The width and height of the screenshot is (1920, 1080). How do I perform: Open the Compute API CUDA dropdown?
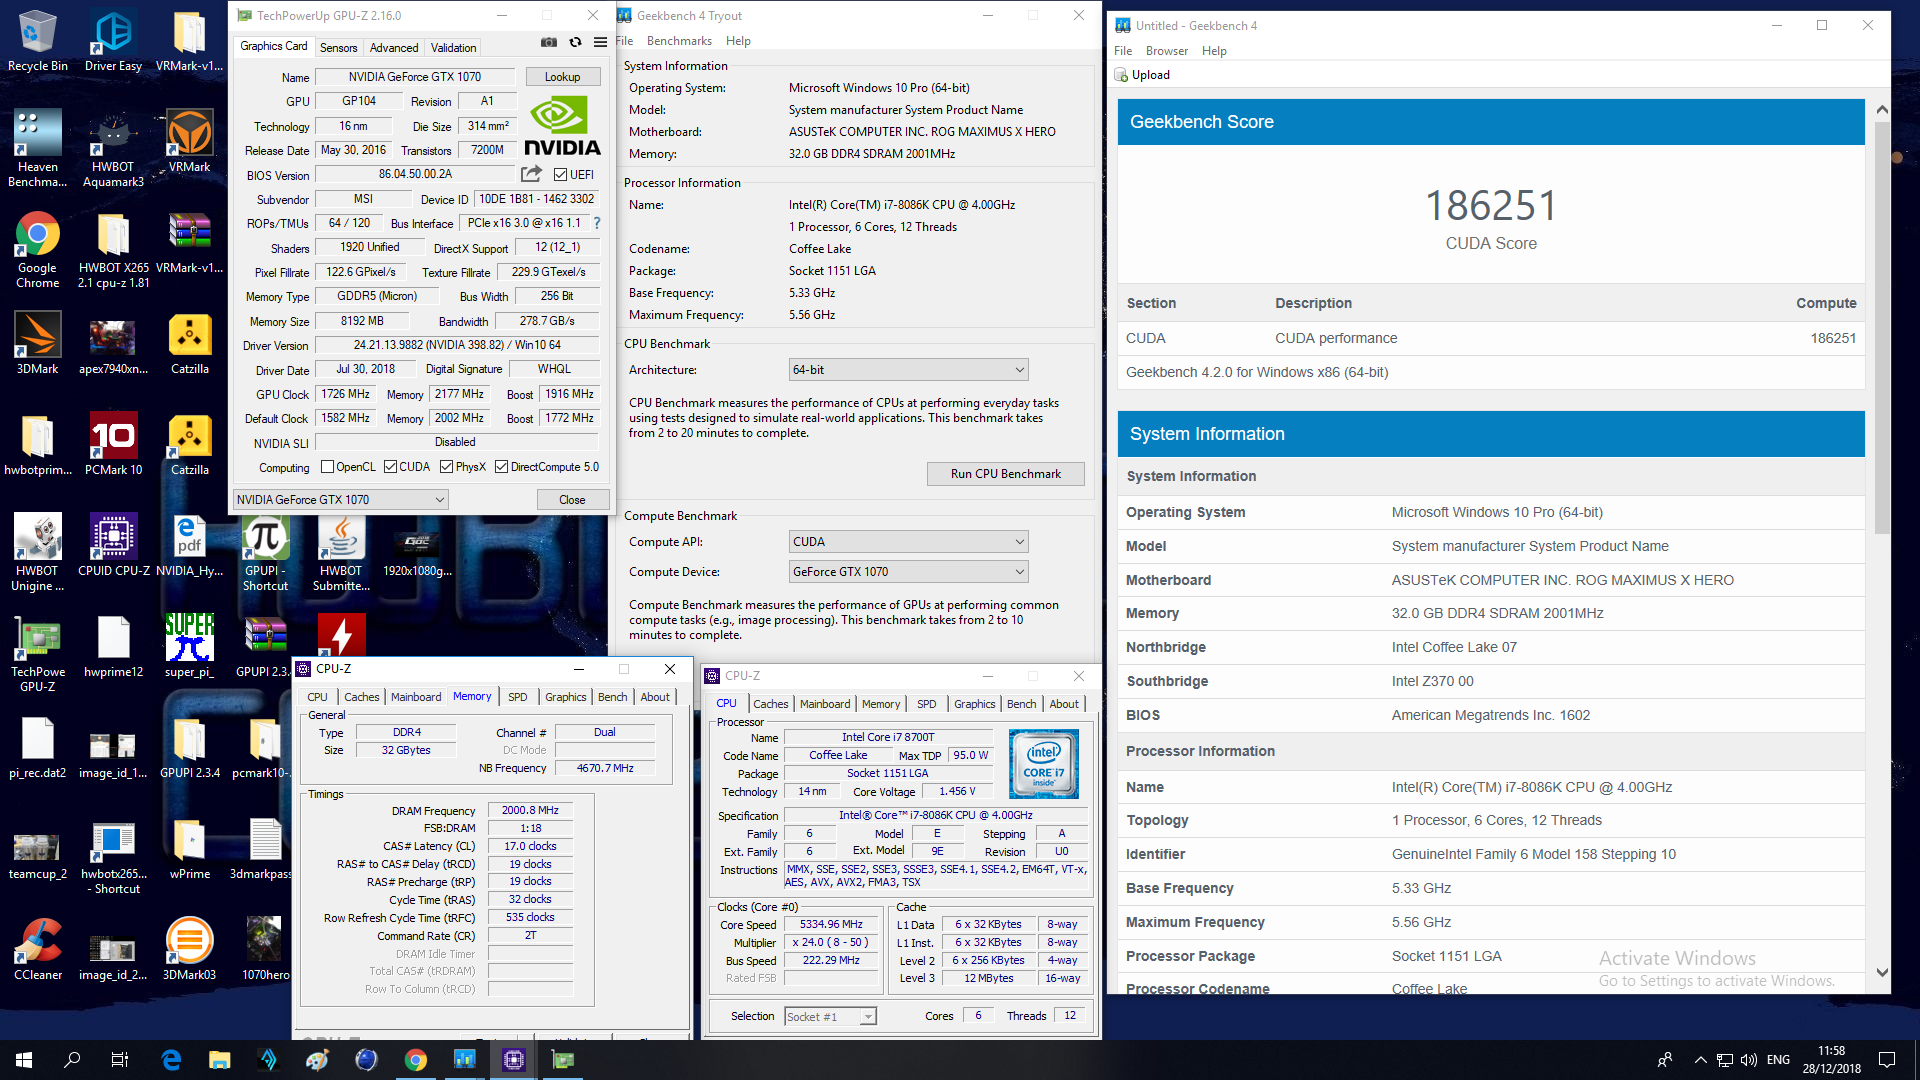(x=908, y=542)
